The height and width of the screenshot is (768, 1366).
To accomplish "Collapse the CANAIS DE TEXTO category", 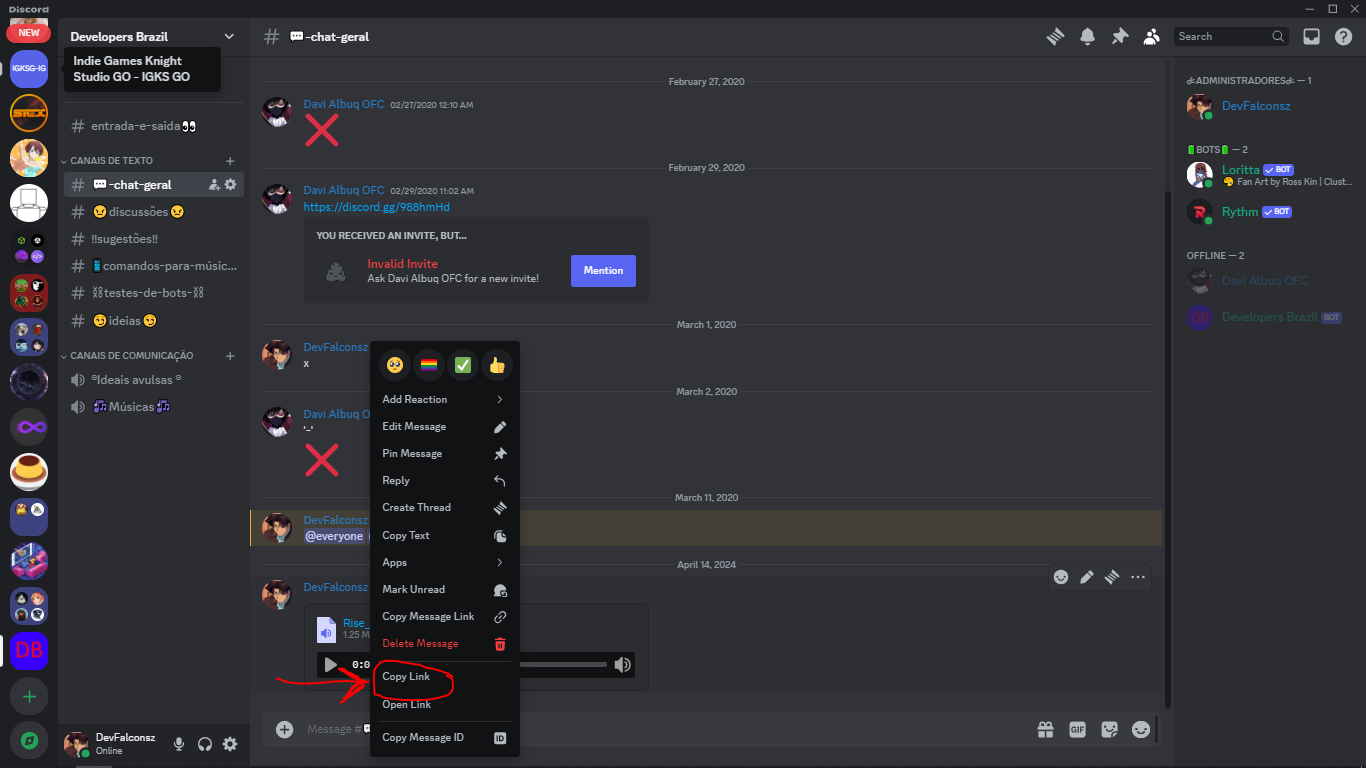I will tap(110, 161).
